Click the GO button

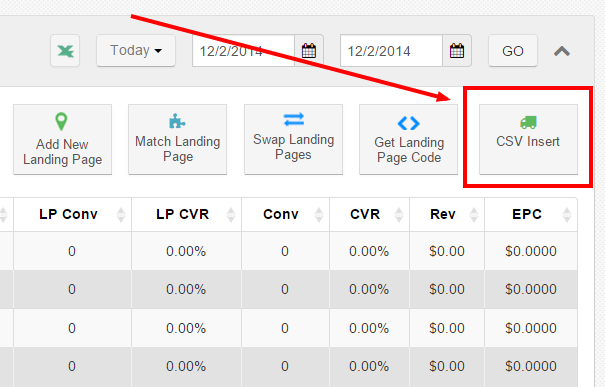click(x=513, y=51)
